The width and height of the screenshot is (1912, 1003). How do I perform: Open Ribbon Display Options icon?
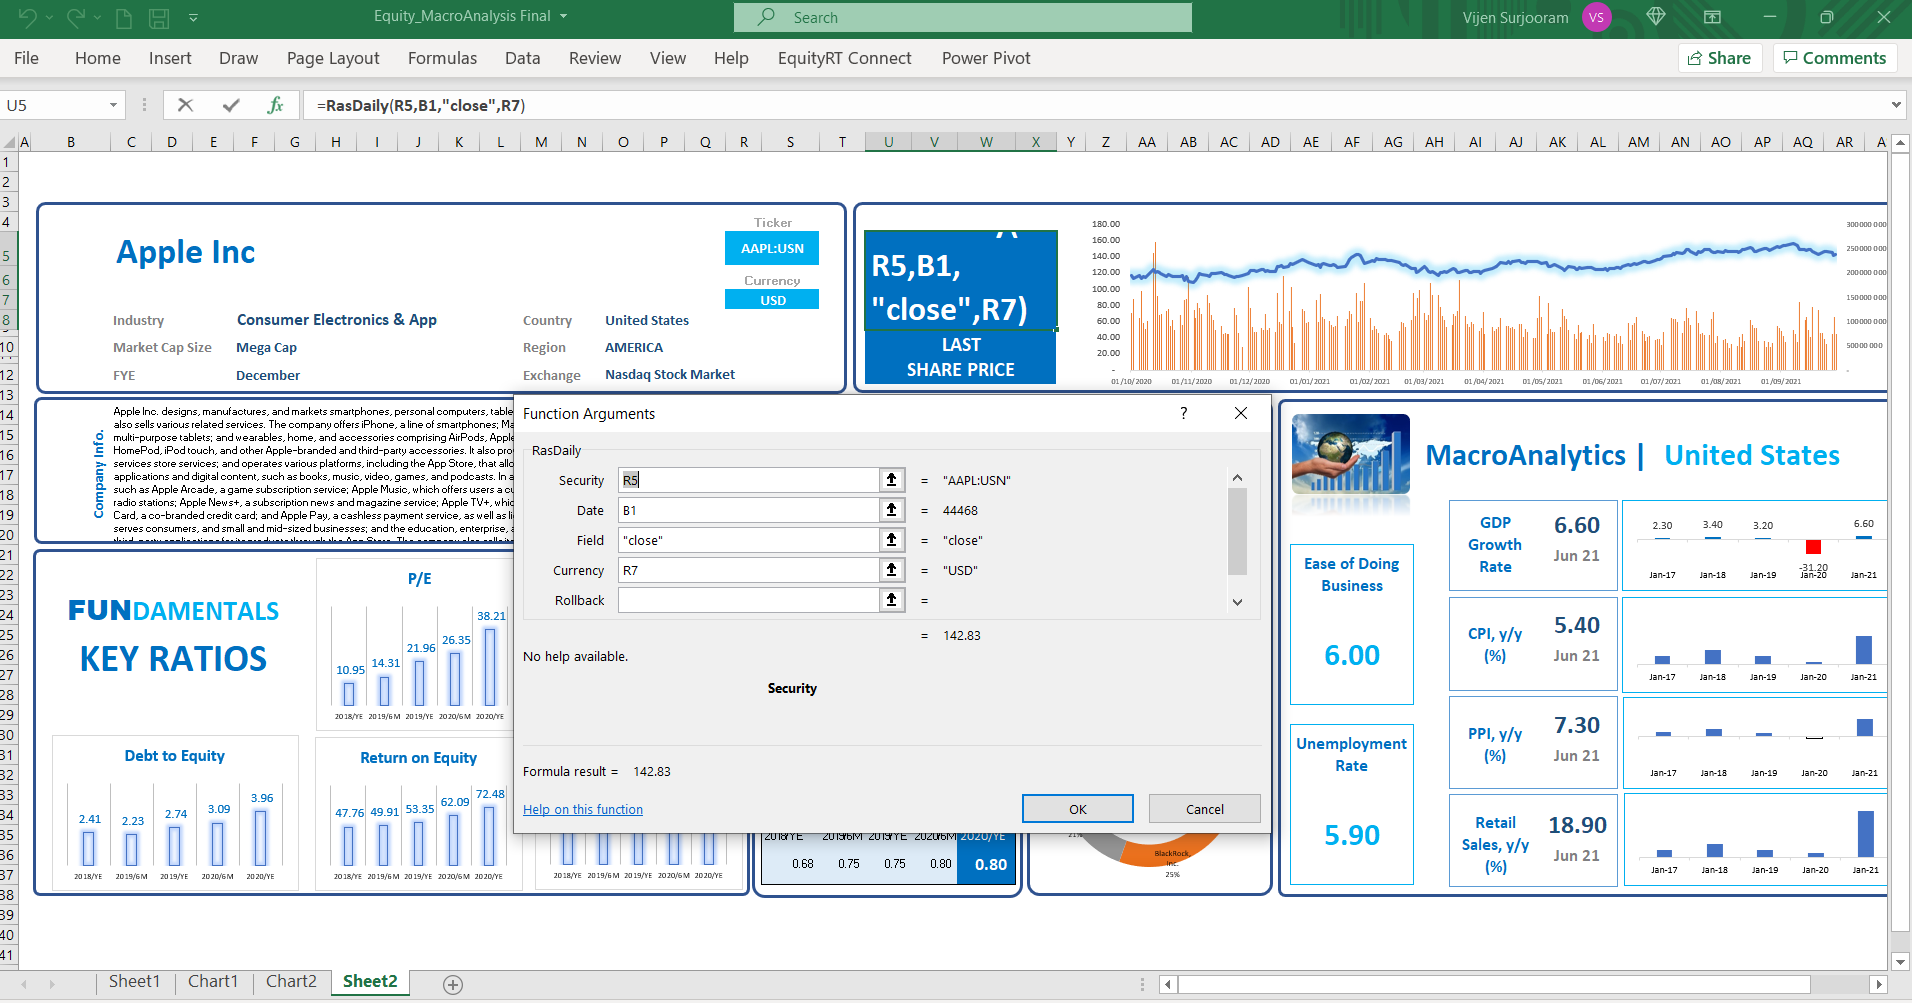[1712, 17]
